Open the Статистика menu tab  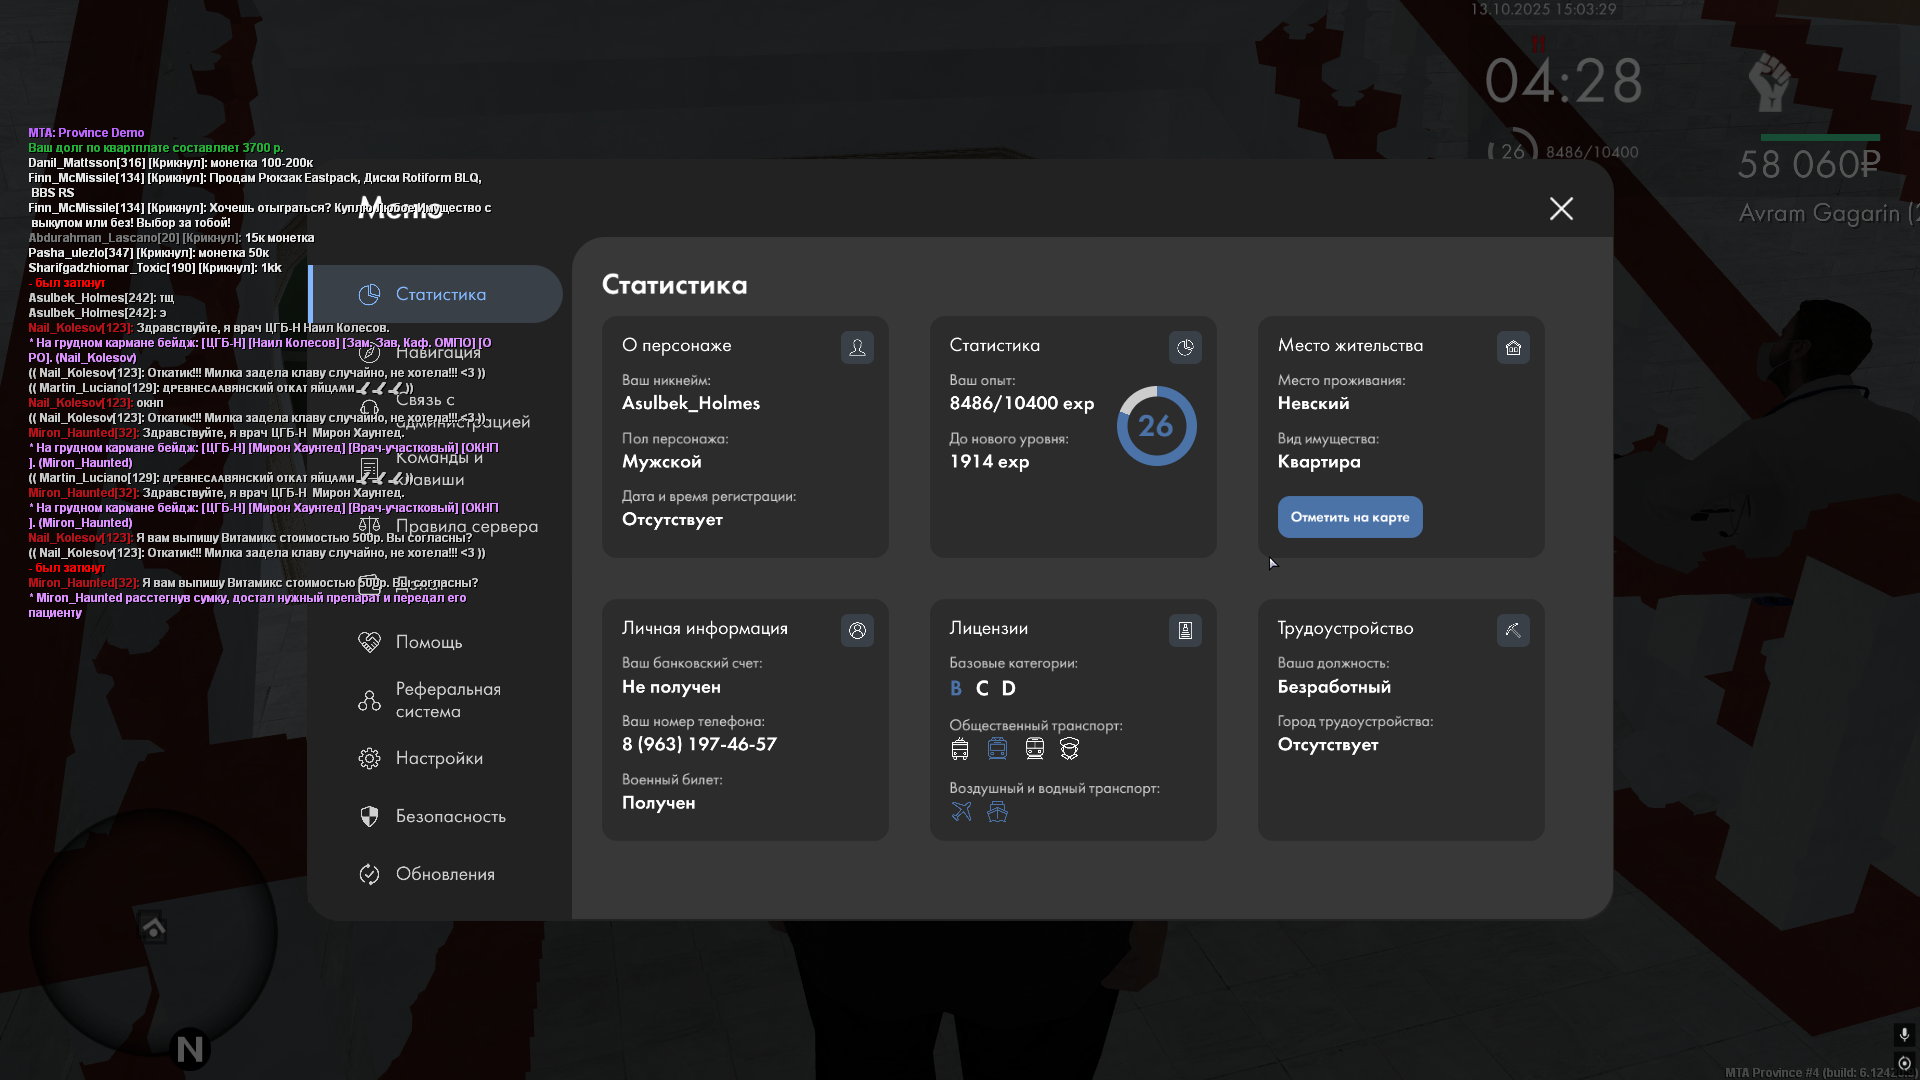click(440, 294)
